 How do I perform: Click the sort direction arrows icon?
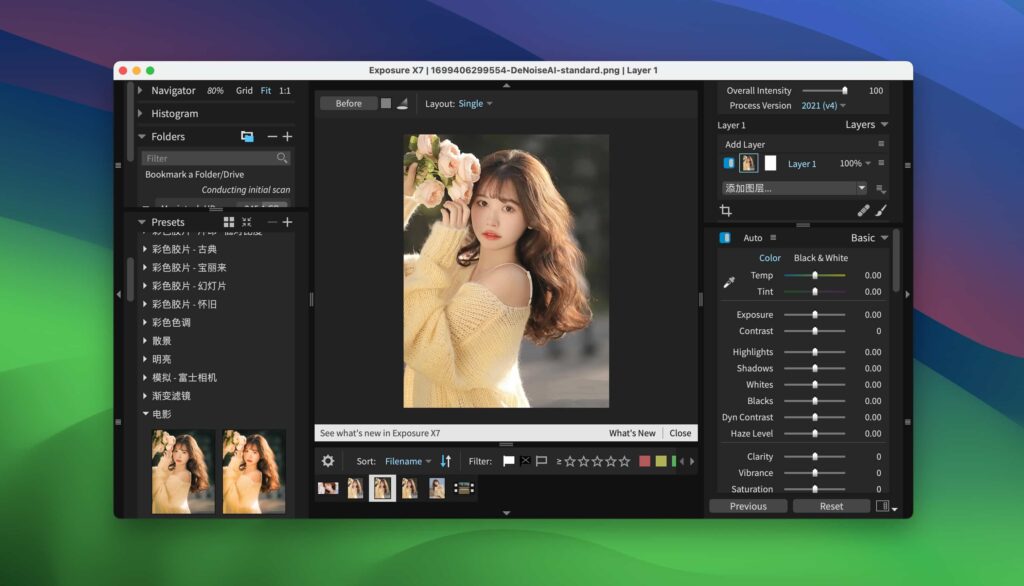tap(445, 460)
